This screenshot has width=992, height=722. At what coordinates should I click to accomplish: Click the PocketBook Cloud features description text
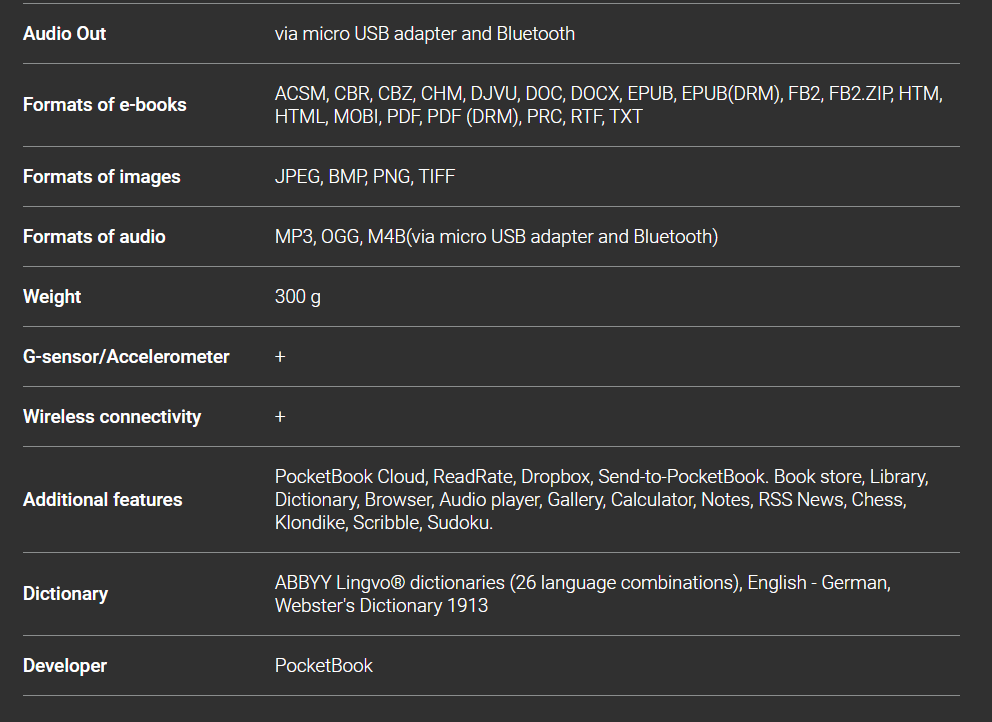(x=602, y=500)
